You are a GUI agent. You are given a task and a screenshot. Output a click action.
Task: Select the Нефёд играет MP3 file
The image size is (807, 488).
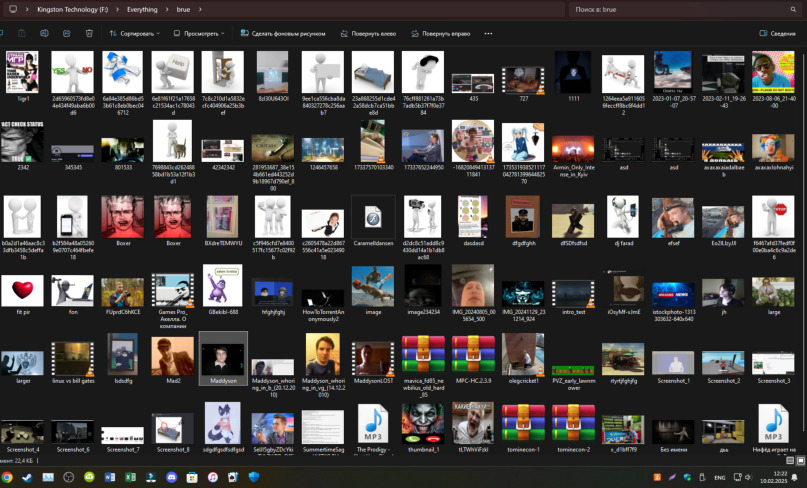pyautogui.click(x=773, y=428)
